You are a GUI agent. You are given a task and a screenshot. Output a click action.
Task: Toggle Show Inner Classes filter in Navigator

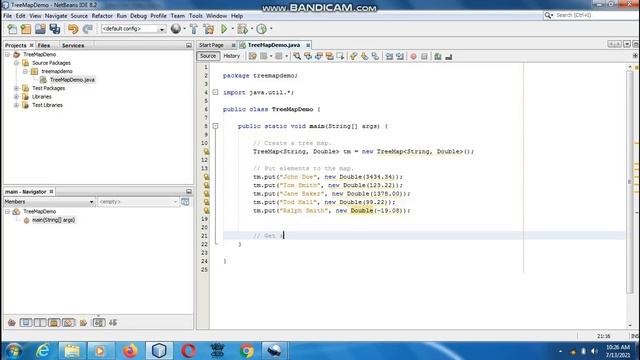(x=68, y=323)
